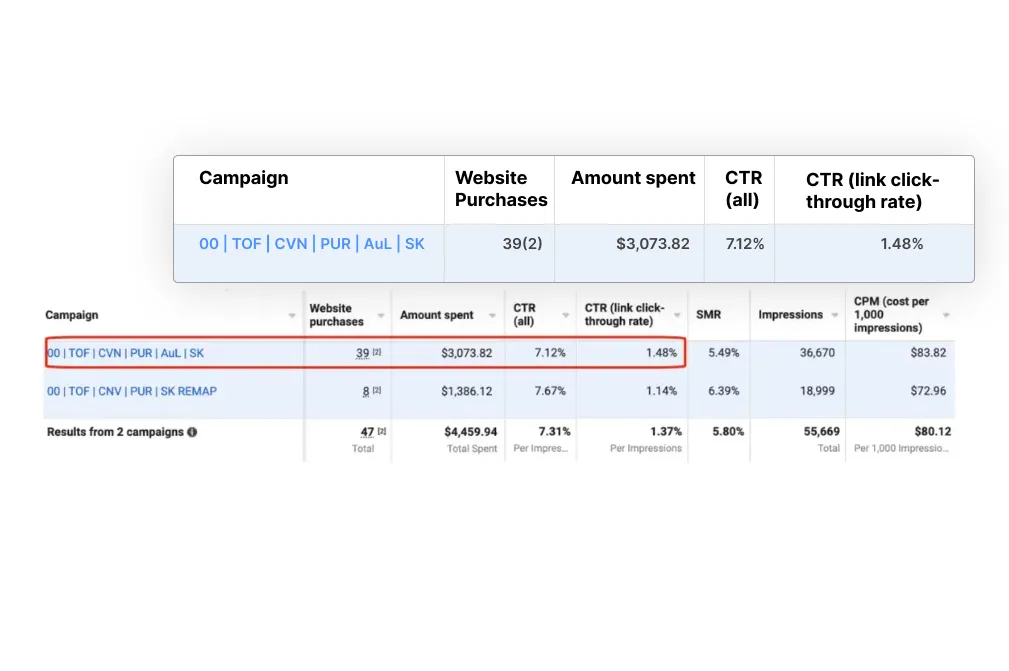
Task: Click the enlarged campaign name link in callout
Action: click(x=311, y=244)
